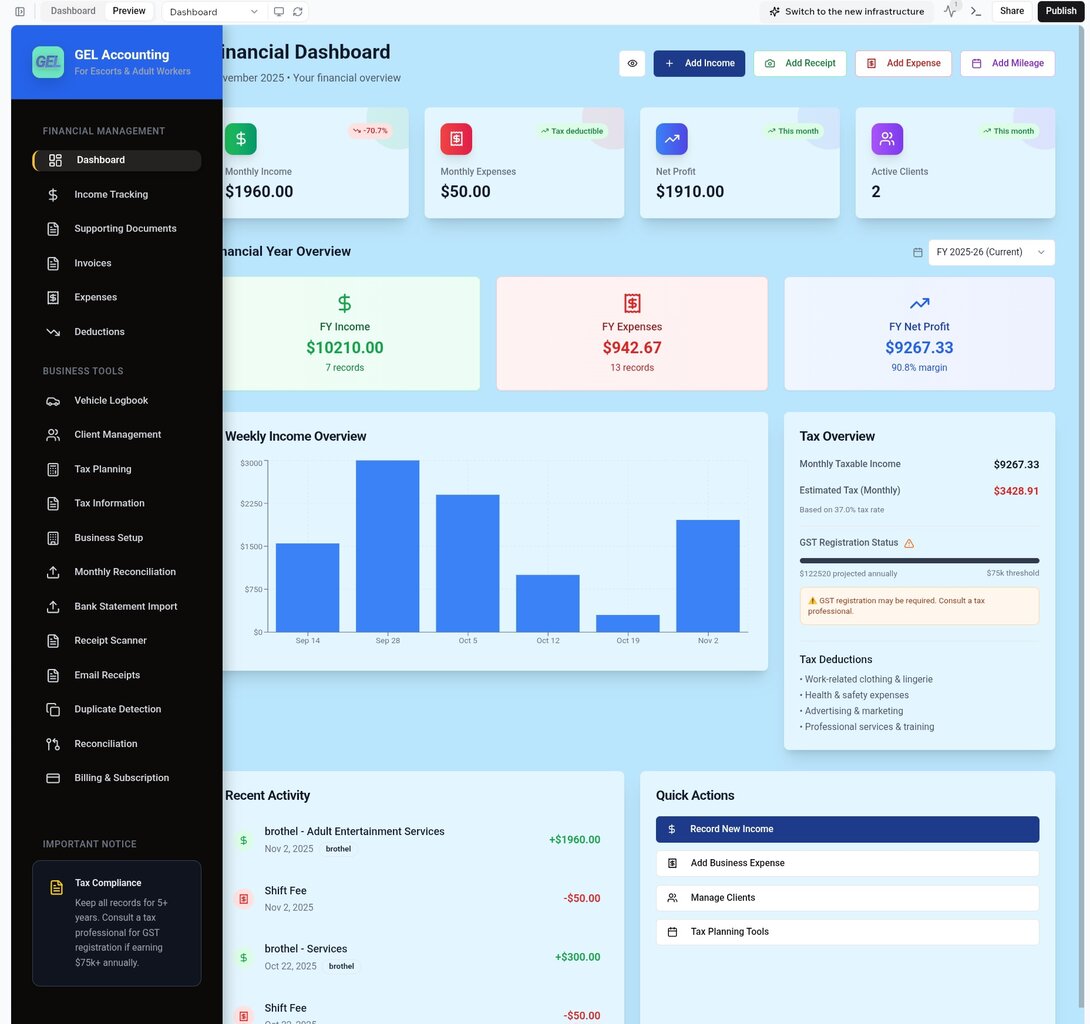Expand the FY 2025-26 (Current) dropdown

tap(990, 253)
